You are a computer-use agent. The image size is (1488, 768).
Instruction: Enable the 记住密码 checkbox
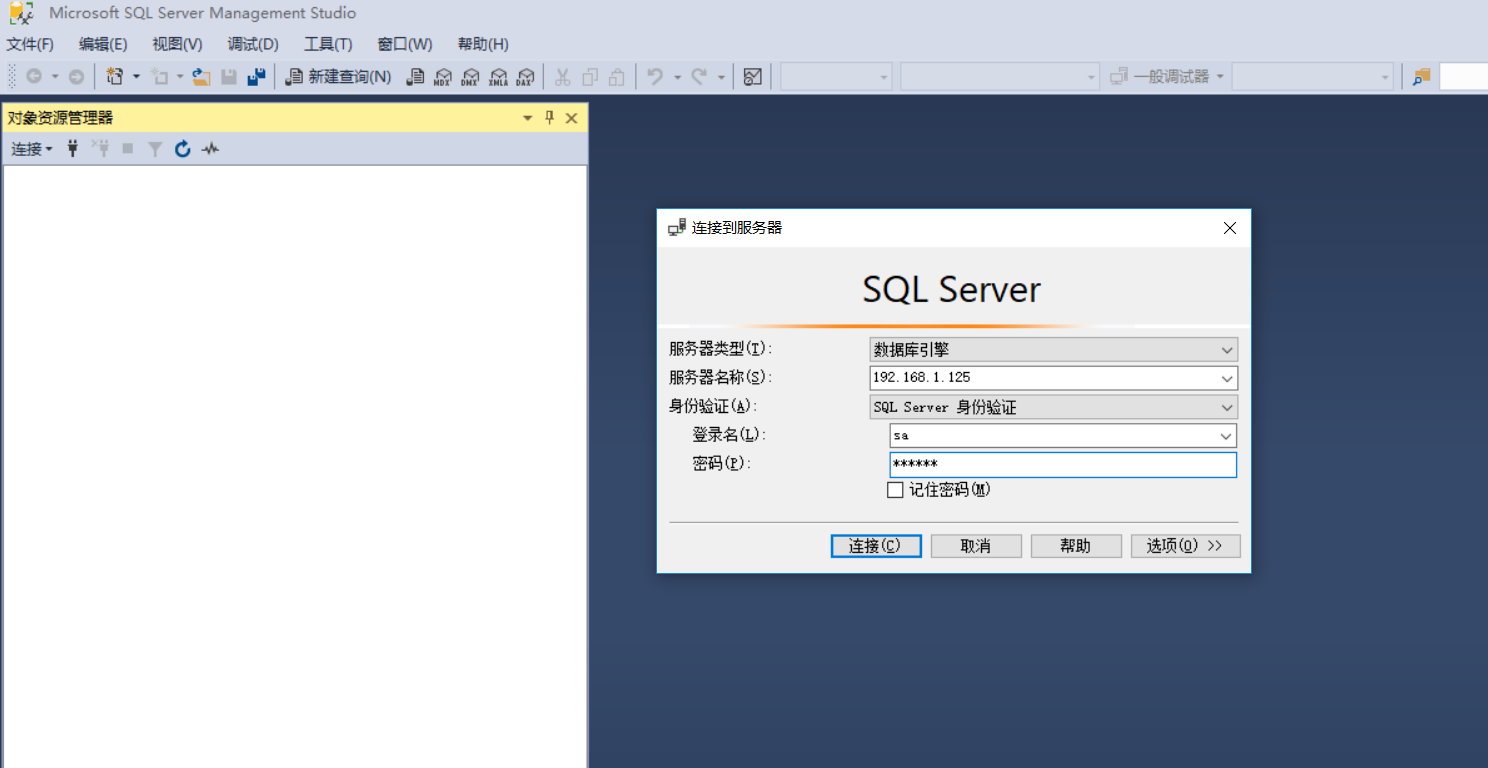coord(895,489)
